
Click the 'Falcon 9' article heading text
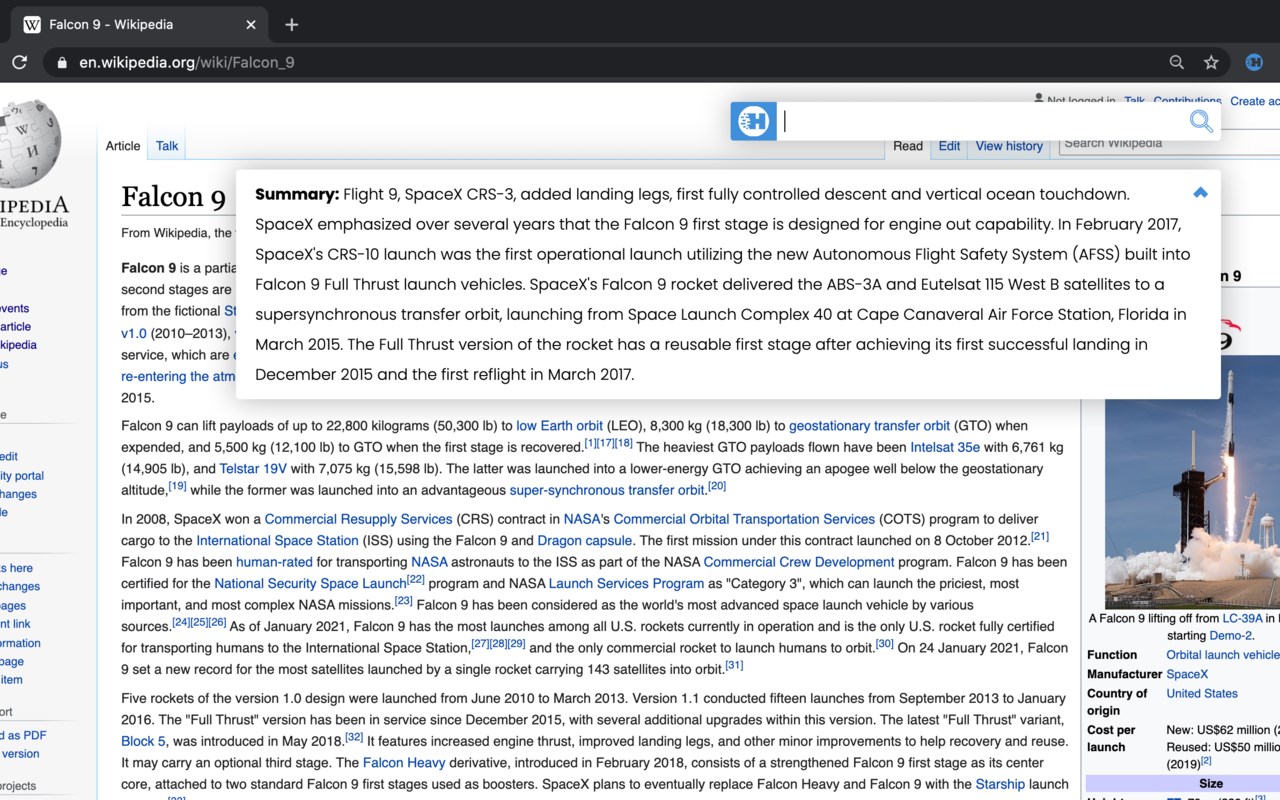[173, 196]
